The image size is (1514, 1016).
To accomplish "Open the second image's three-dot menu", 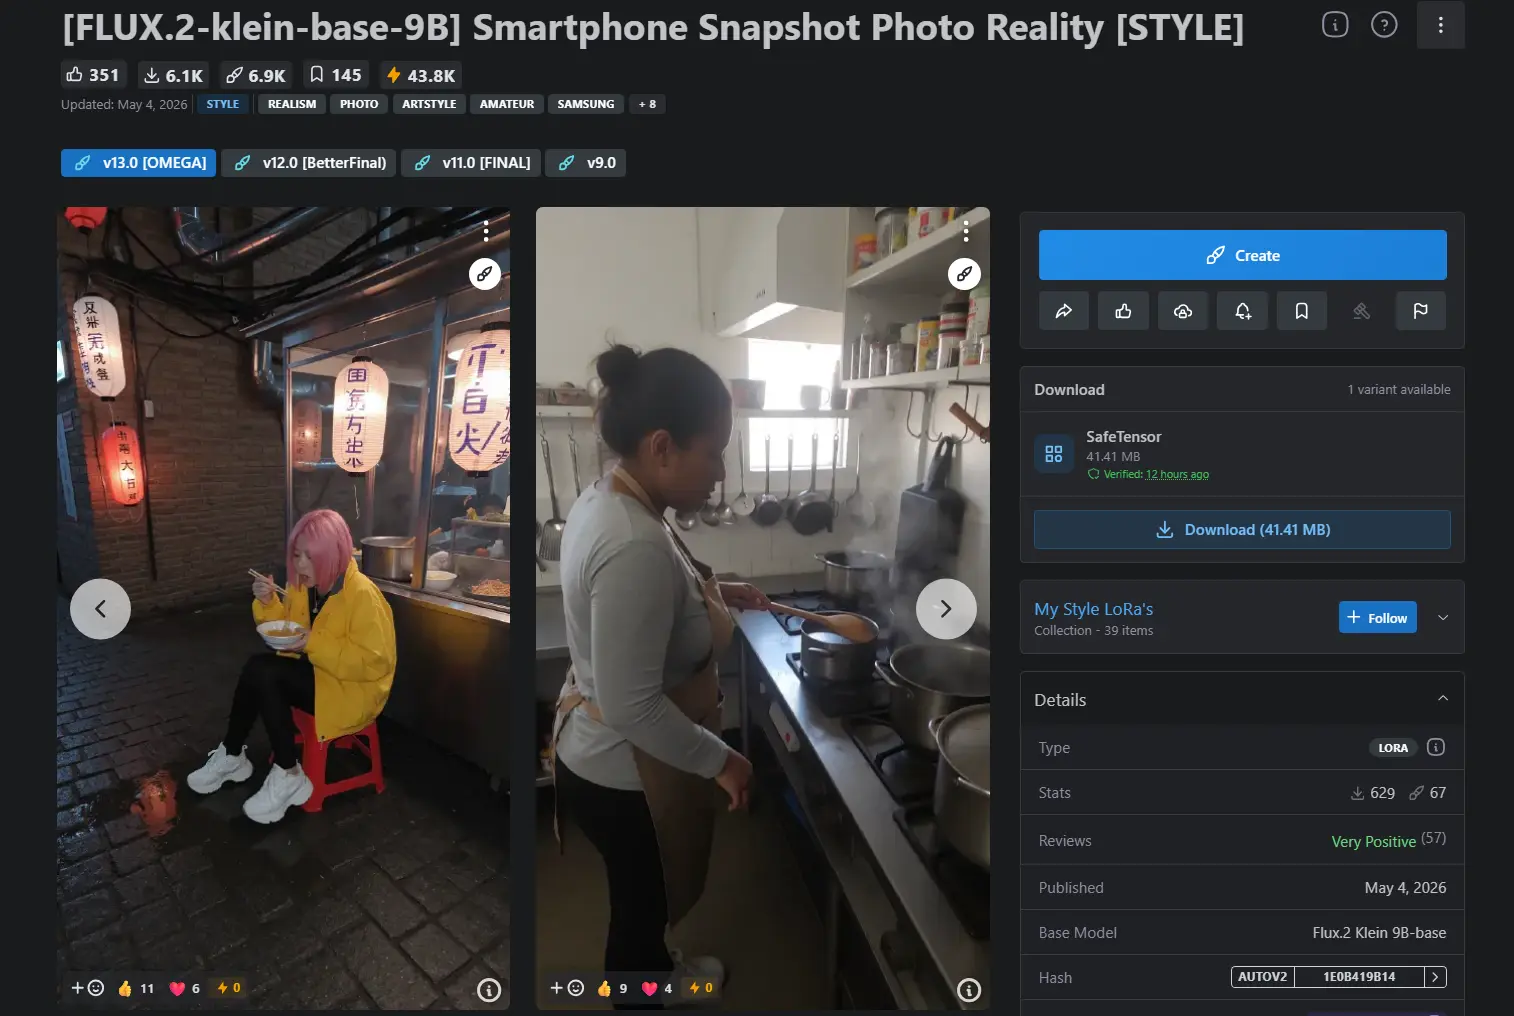I will pos(966,232).
